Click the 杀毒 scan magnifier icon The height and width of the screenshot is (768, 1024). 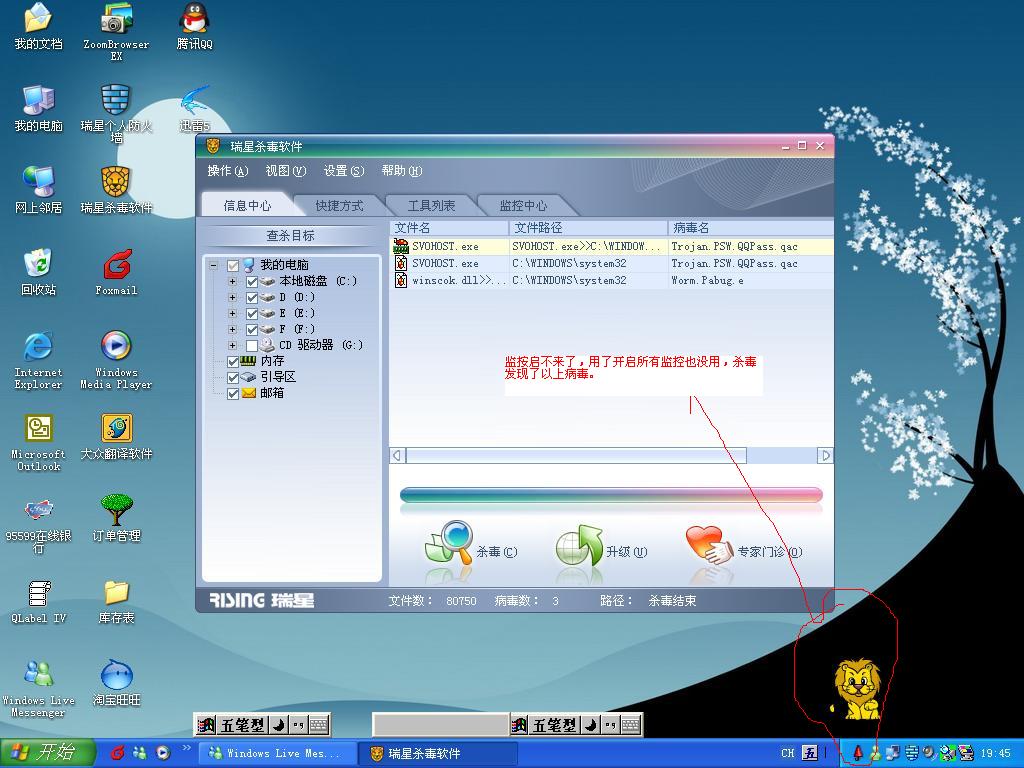click(x=448, y=543)
